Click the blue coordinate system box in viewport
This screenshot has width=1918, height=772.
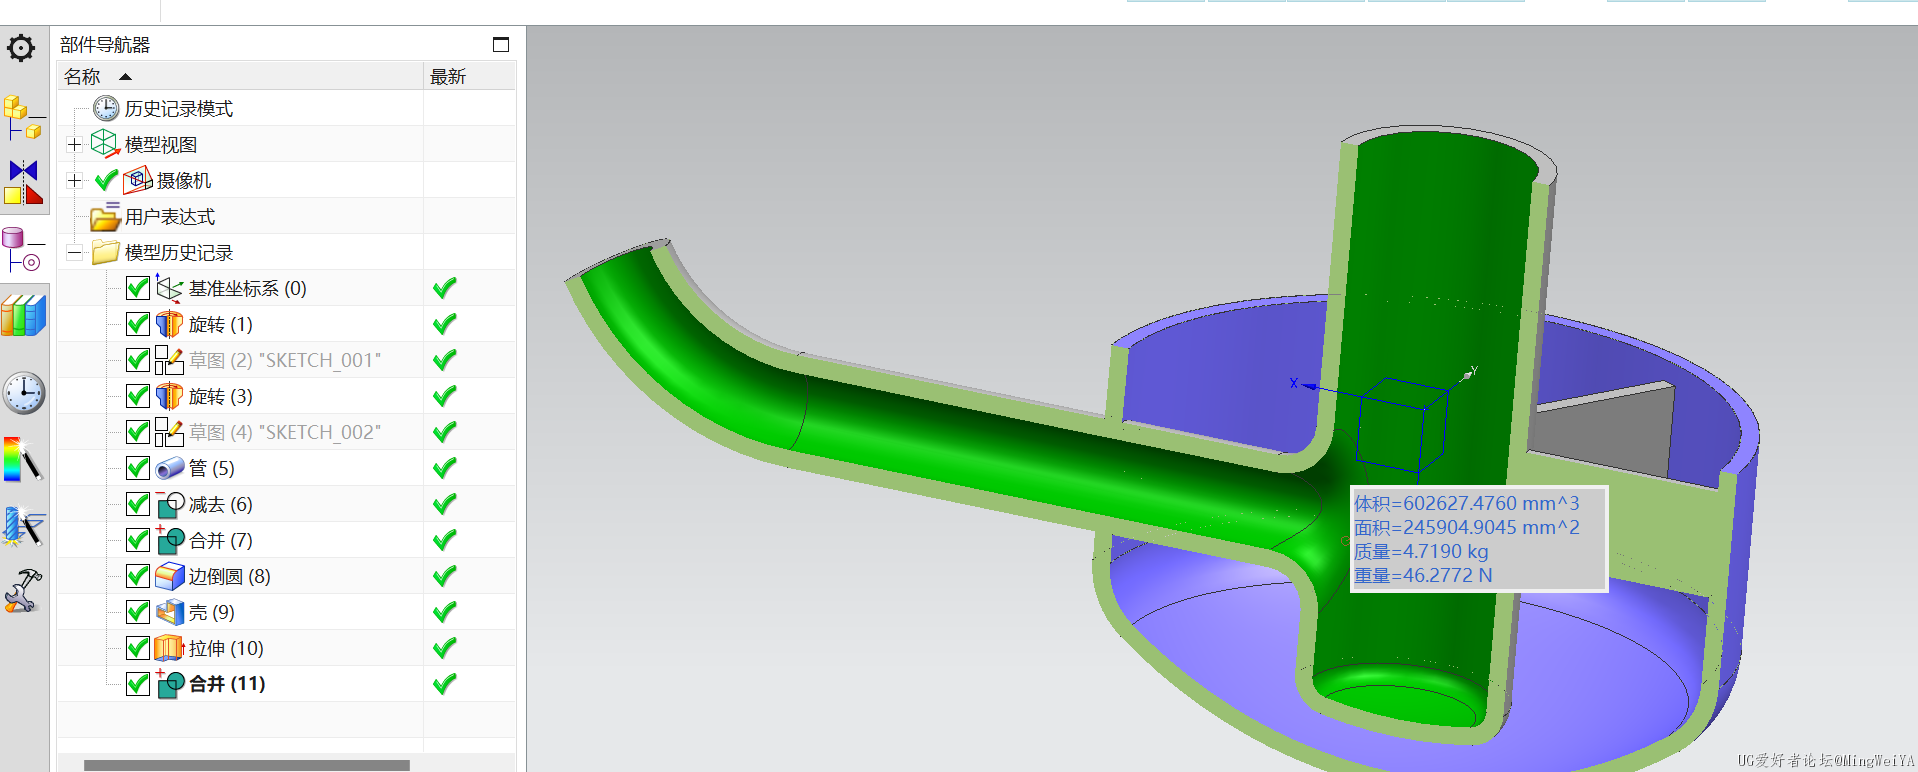coord(1402,425)
